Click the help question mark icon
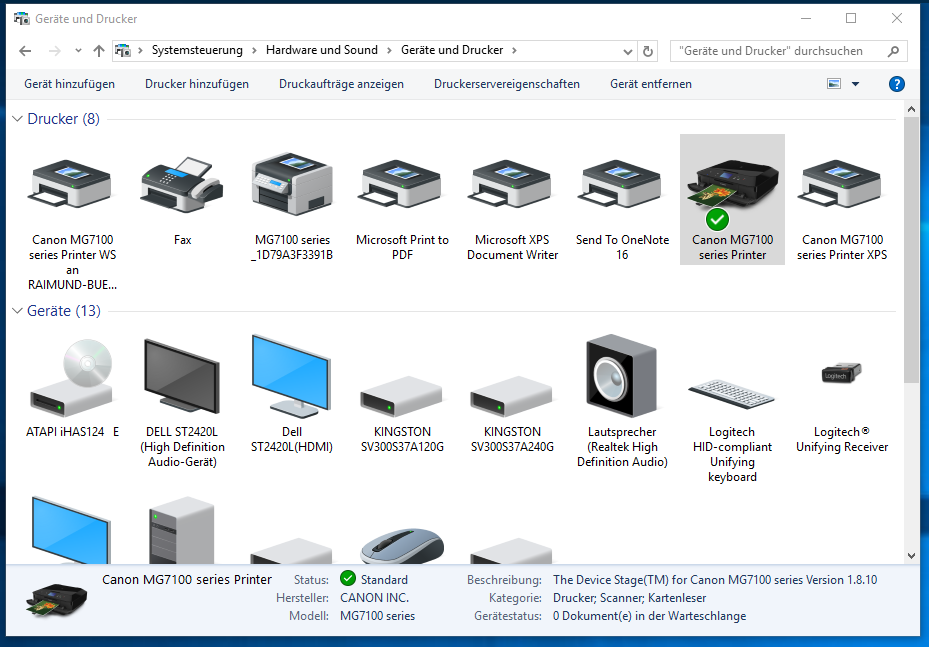Image resolution: width=929 pixels, height=647 pixels. (896, 84)
